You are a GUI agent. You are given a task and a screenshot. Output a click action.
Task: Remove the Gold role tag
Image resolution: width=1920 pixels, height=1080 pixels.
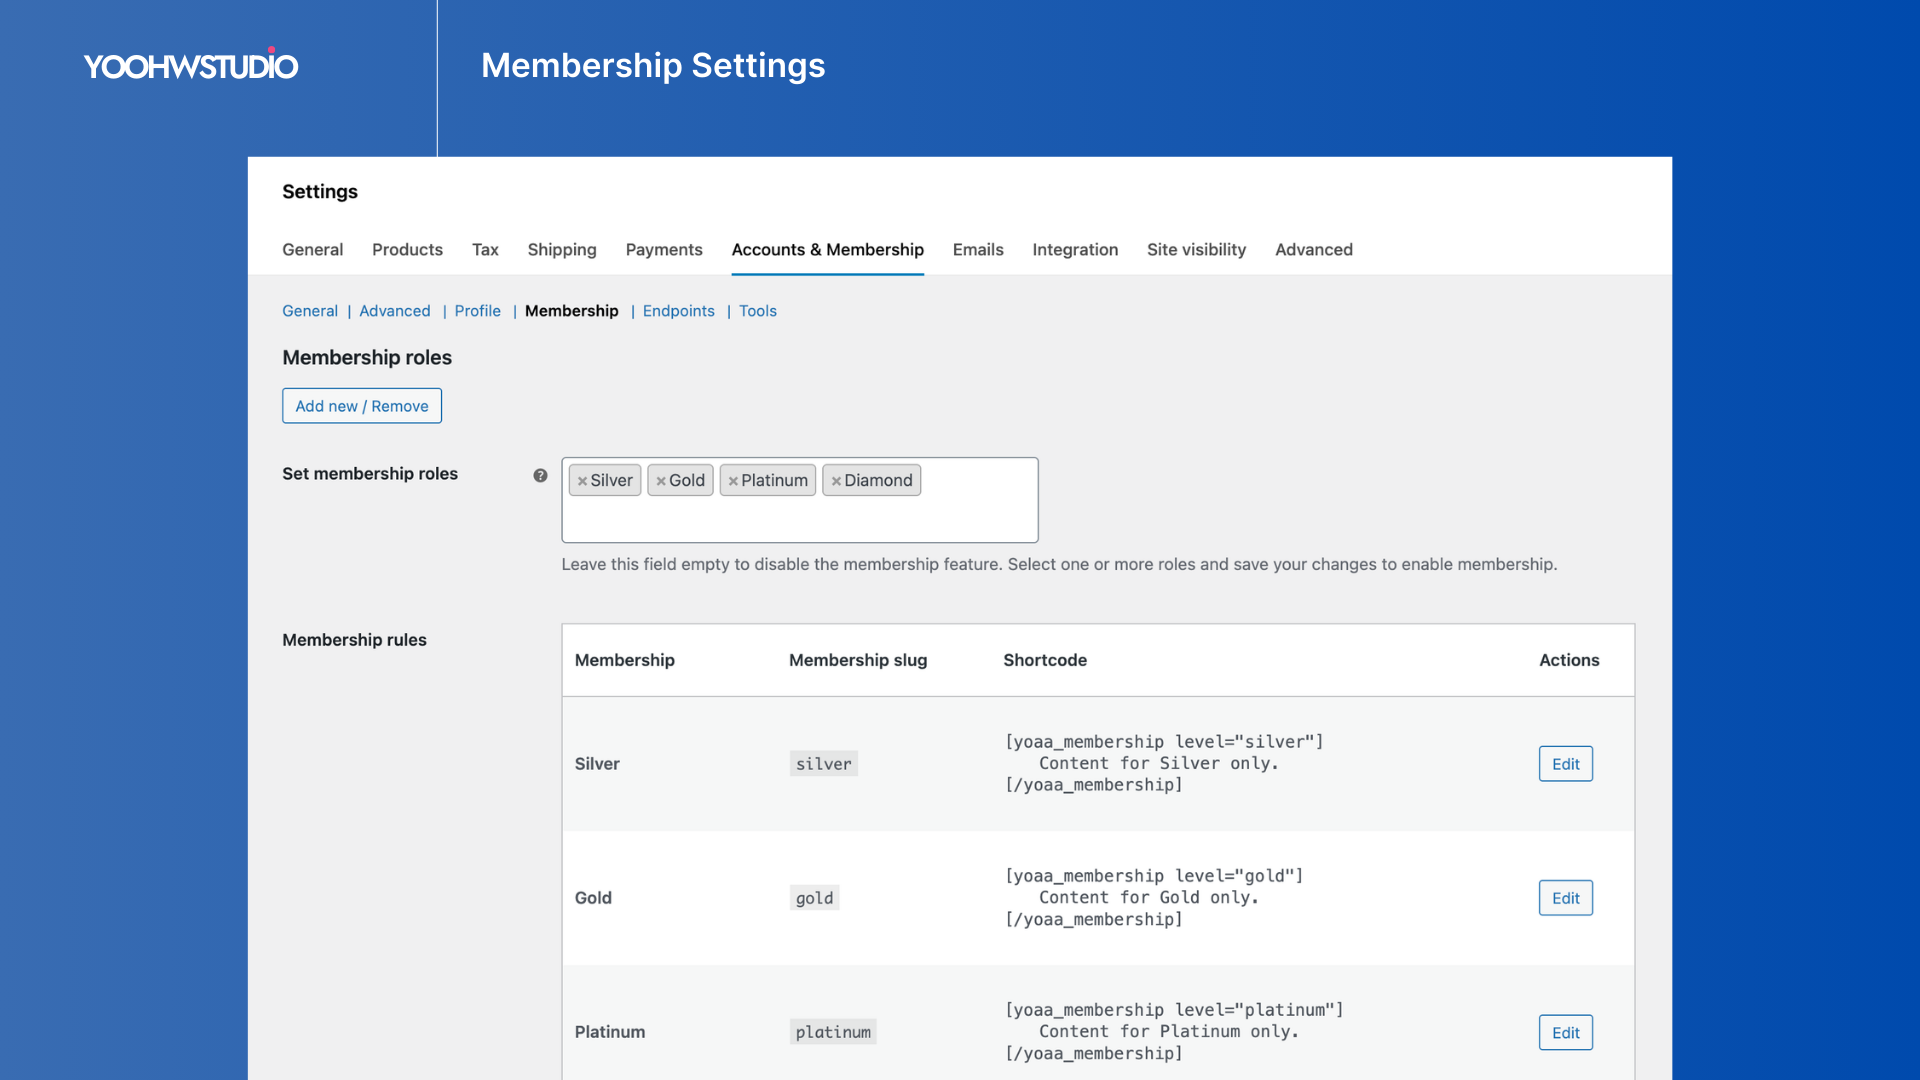click(660, 481)
